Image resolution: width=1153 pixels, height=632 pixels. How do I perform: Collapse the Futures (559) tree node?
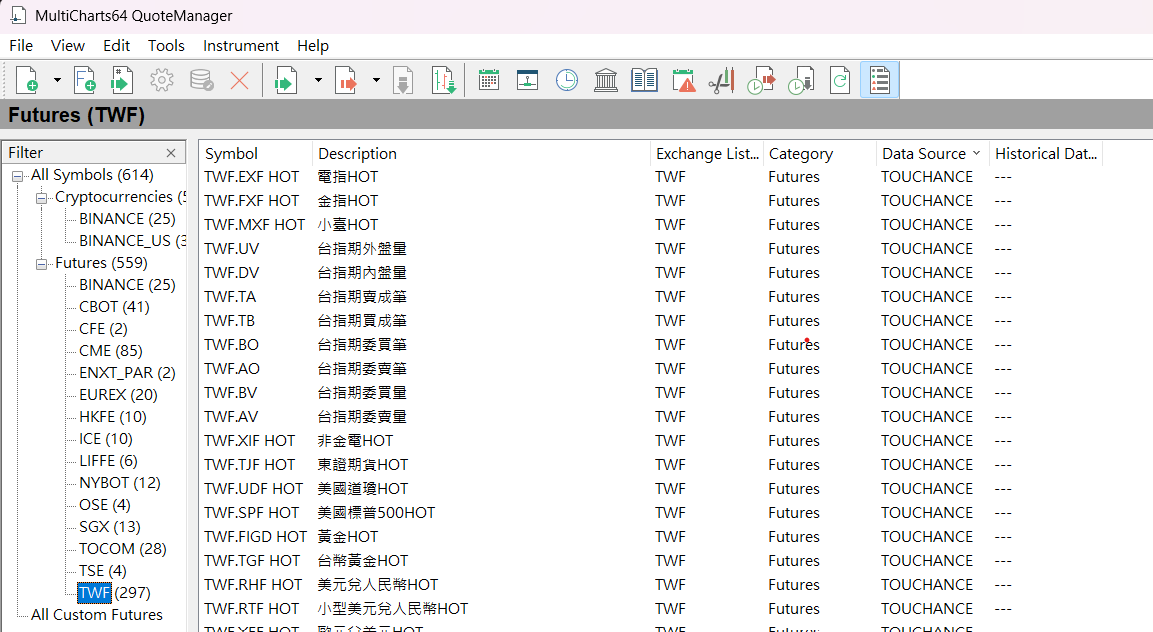(x=42, y=264)
